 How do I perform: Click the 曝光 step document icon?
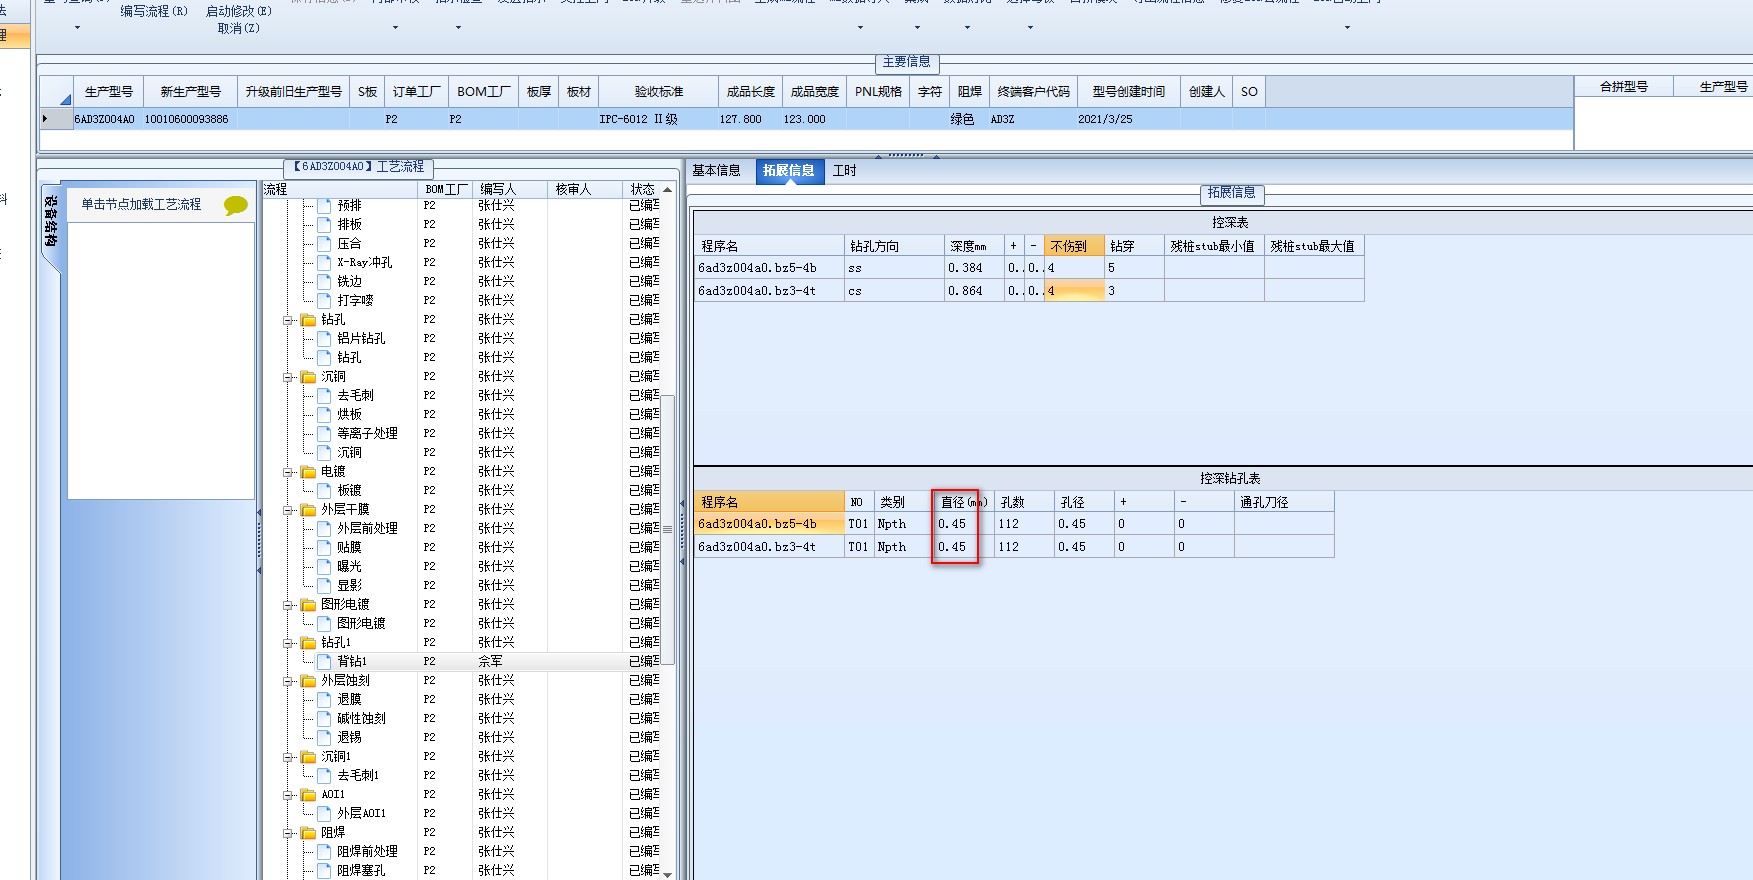(324, 566)
